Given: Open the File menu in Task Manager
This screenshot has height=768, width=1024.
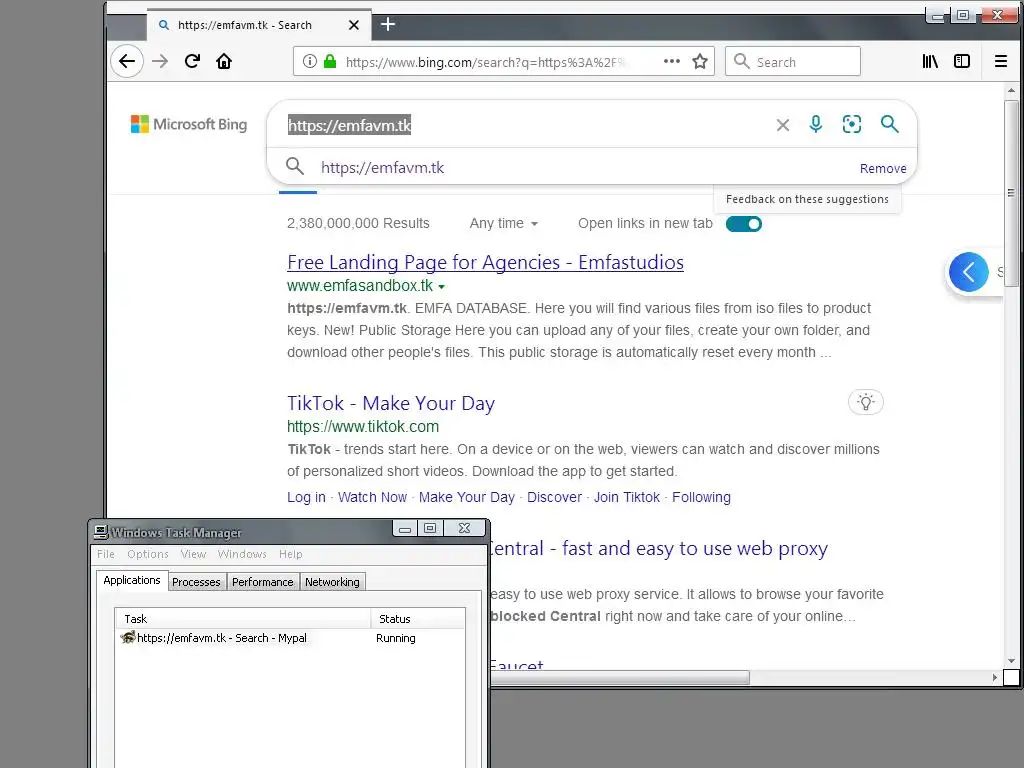Looking at the screenshot, I should pos(106,554).
